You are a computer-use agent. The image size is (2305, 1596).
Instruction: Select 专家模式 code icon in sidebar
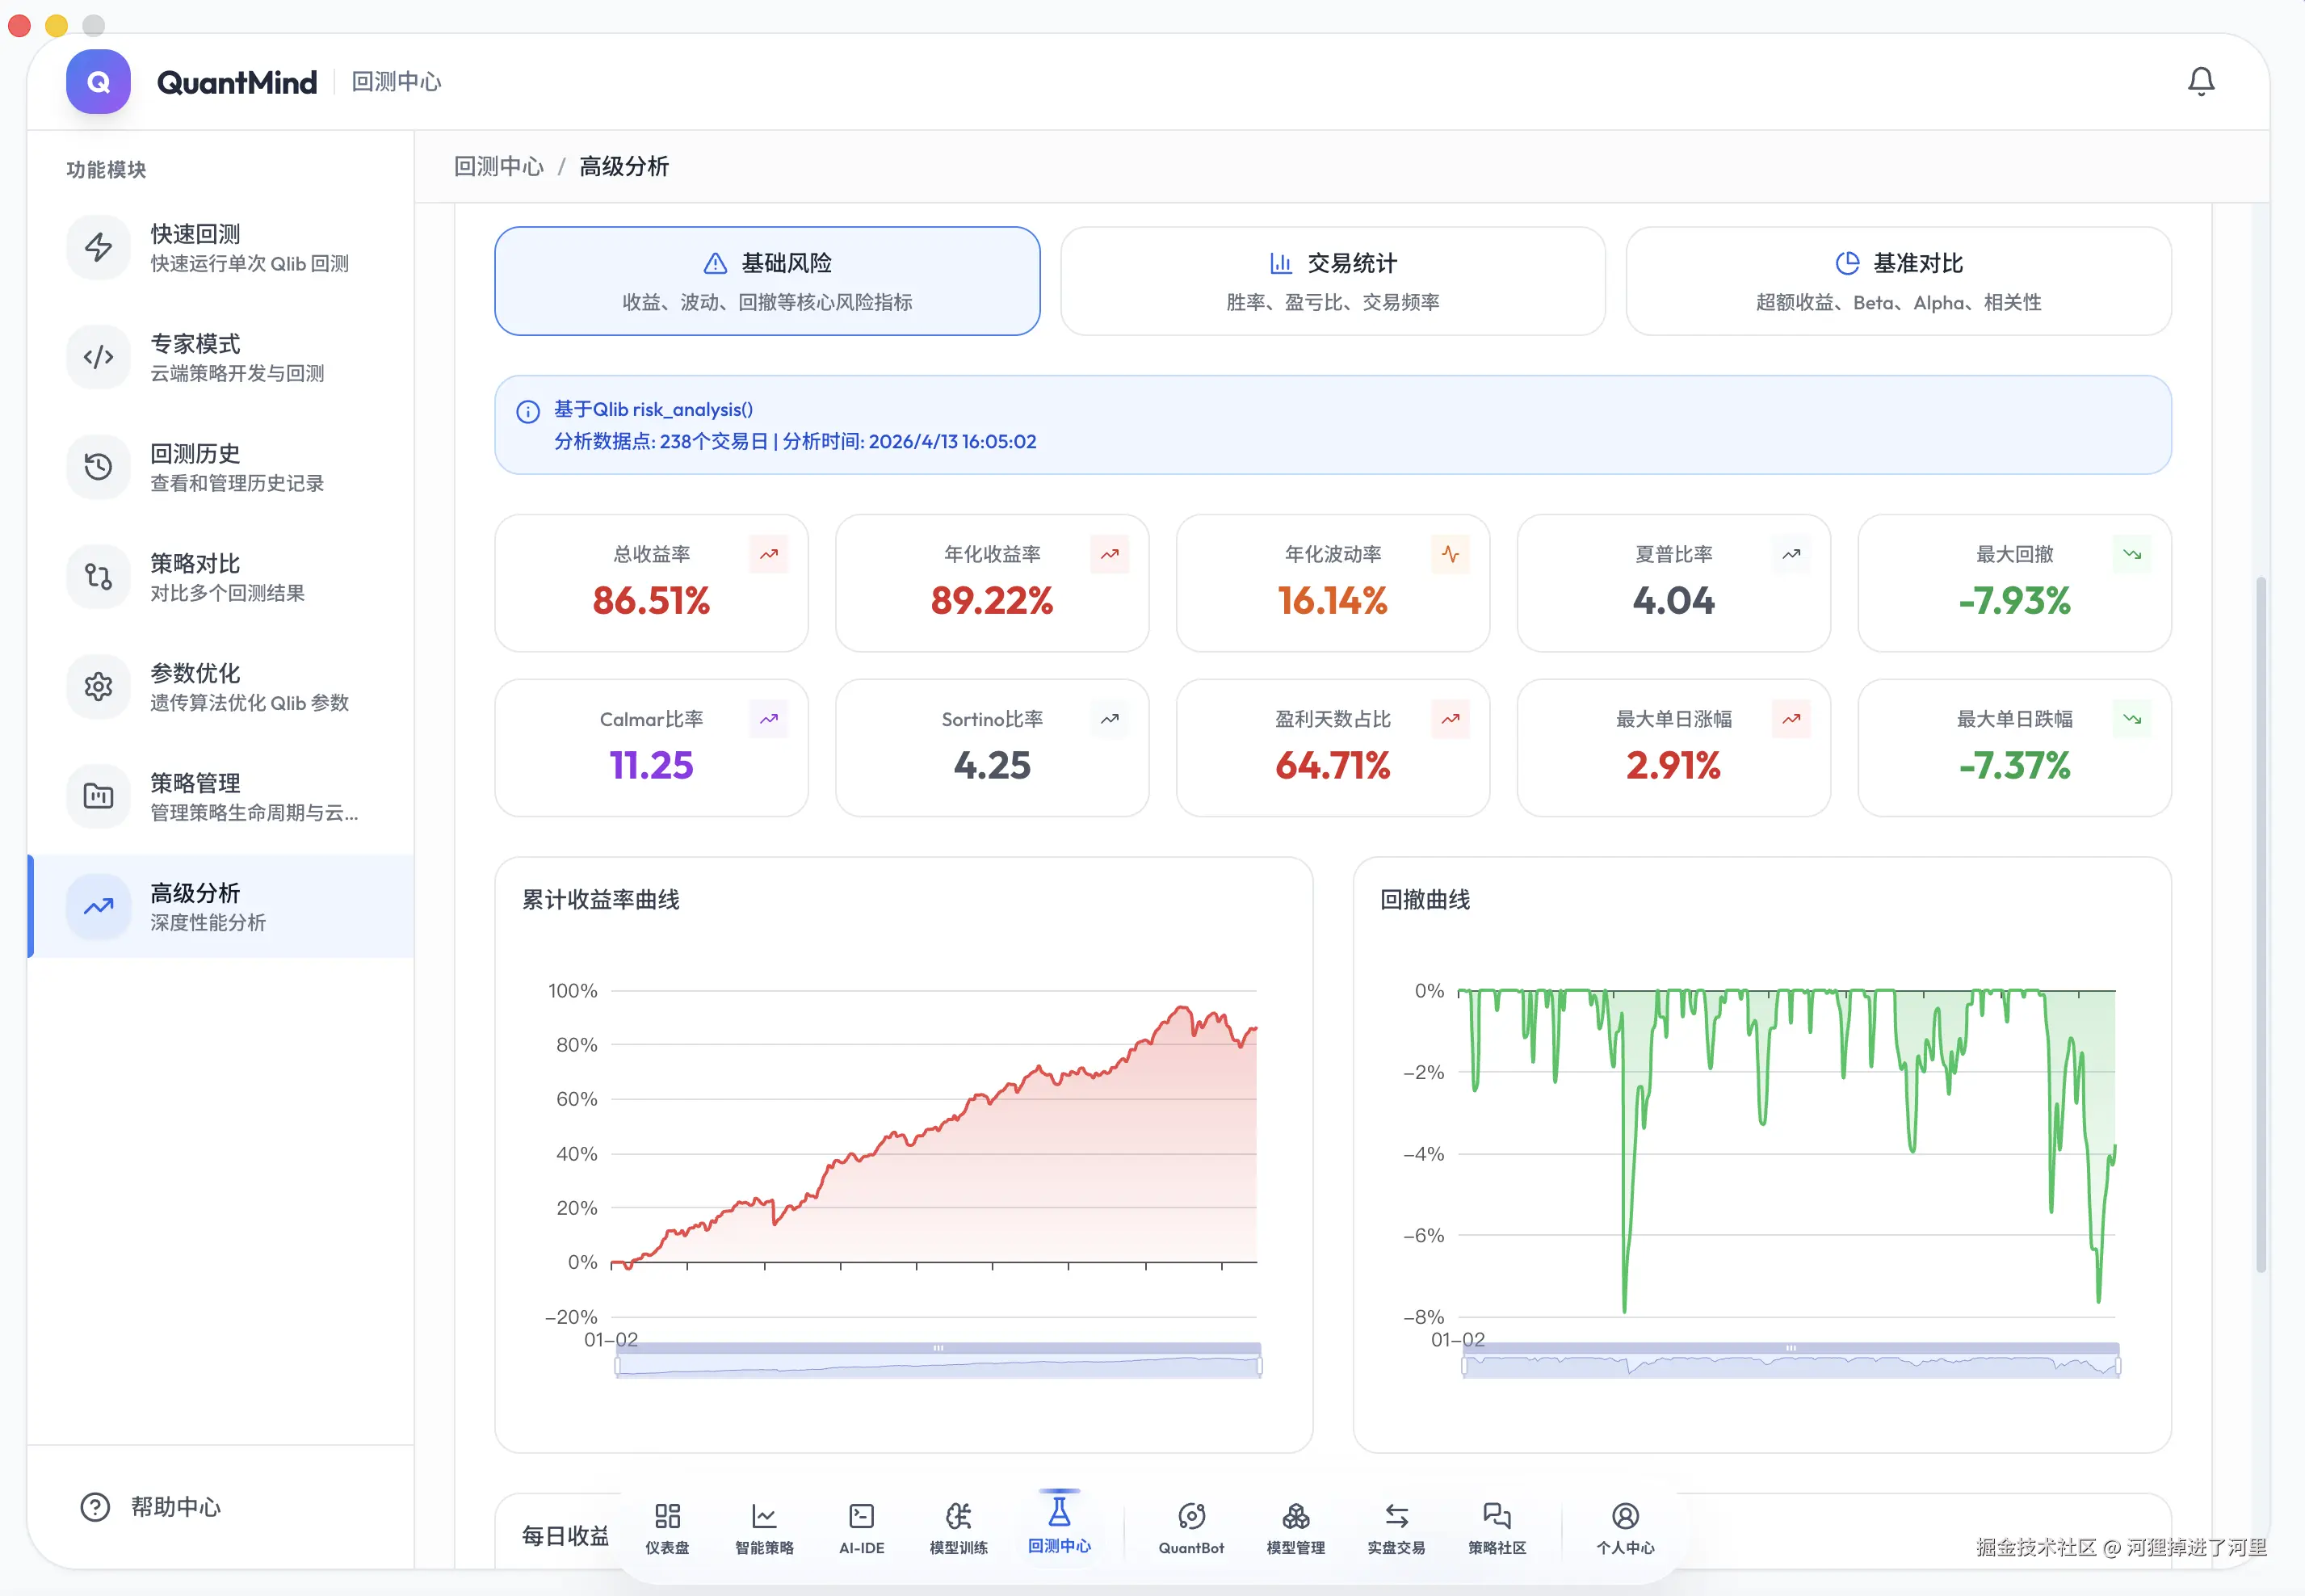98,357
